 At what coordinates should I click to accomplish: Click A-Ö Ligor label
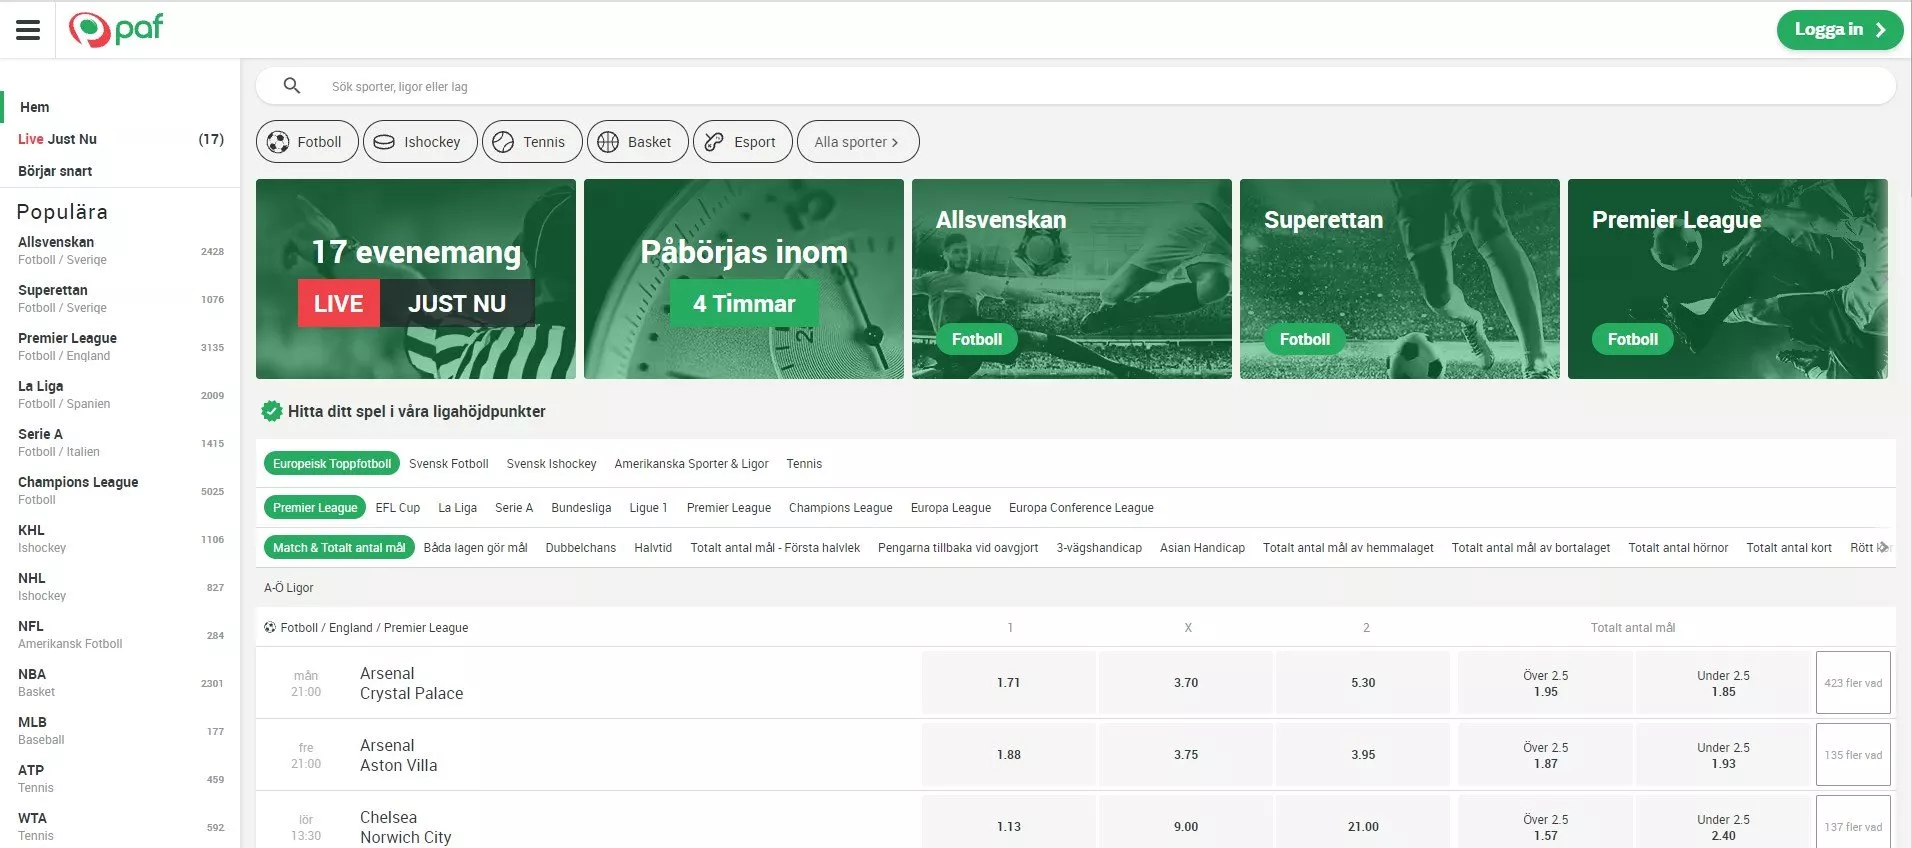[x=289, y=588]
